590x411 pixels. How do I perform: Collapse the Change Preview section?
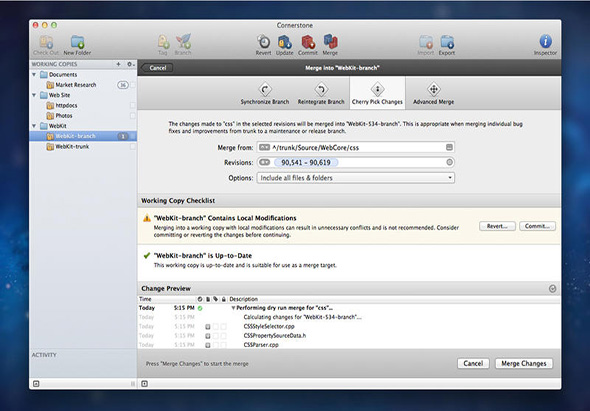click(x=552, y=289)
